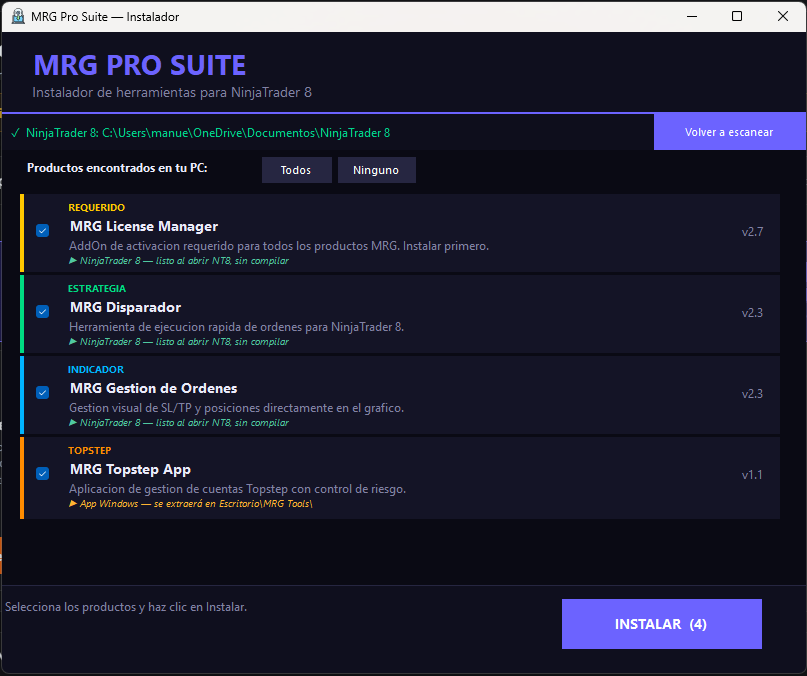Image resolution: width=807 pixels, height=676 pixels.
Task: Close the MRG Pro Suite installer
Action: (x=783, y=16)
